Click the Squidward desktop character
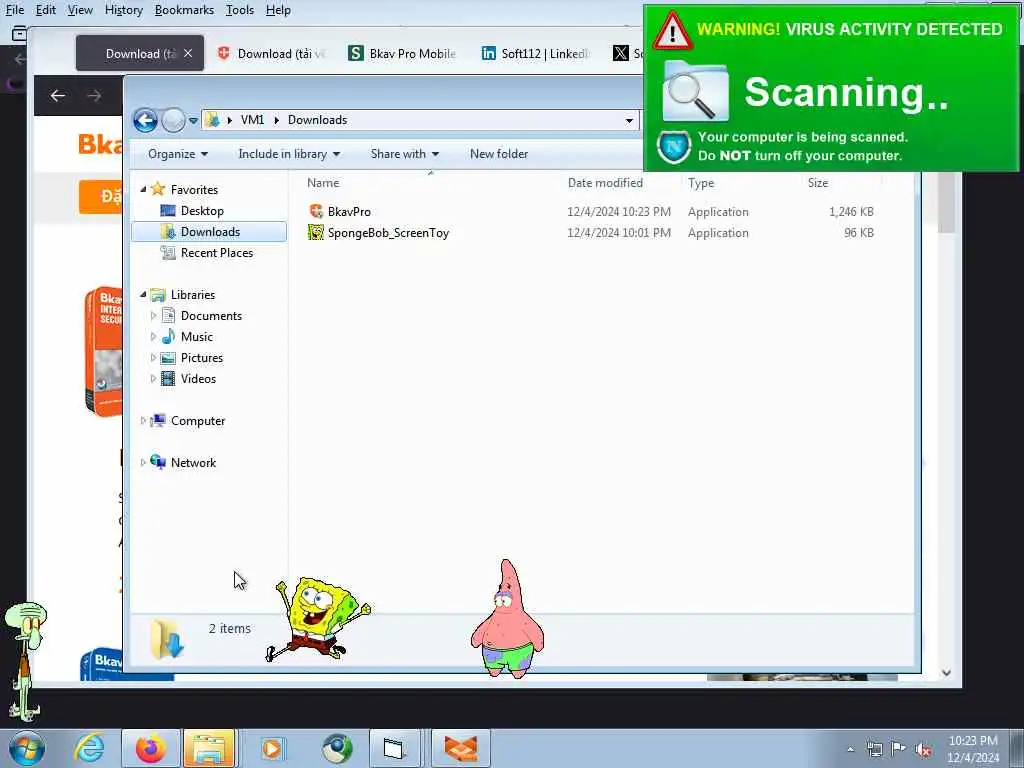 pos(25,660)
